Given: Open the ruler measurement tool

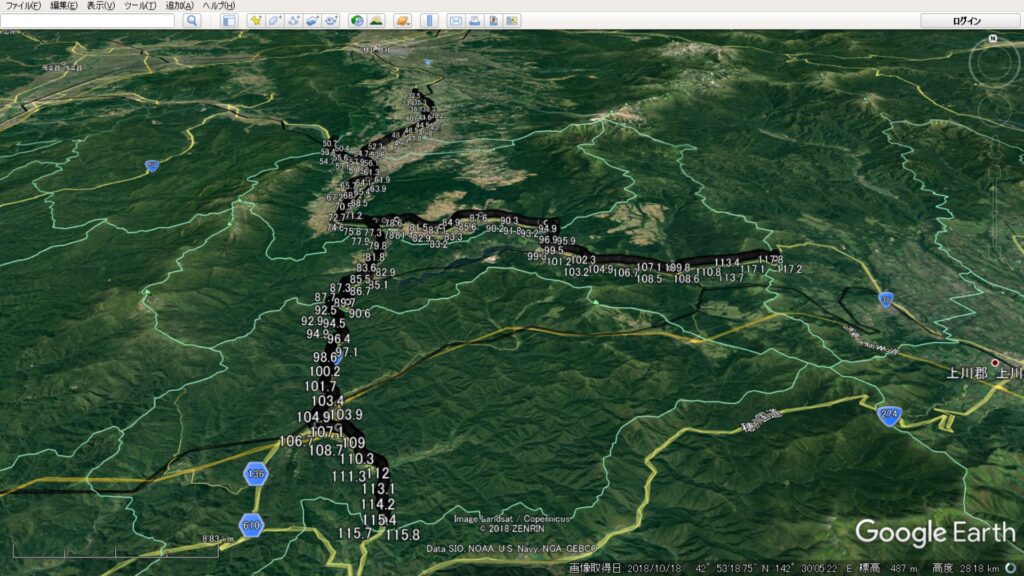Looking at the screenshot, I should [x=429, y=20].
